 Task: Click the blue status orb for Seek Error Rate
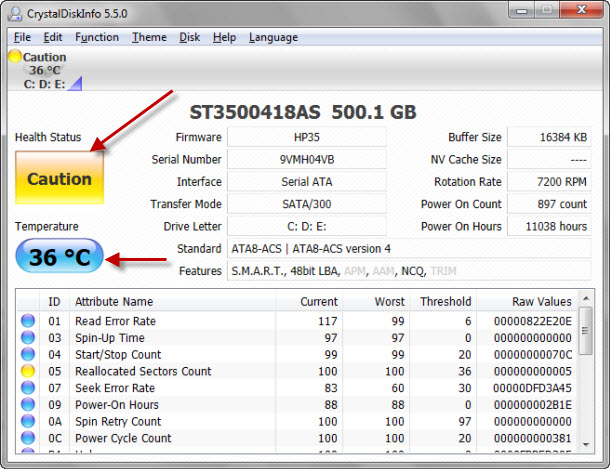click(x=28, y=388)
